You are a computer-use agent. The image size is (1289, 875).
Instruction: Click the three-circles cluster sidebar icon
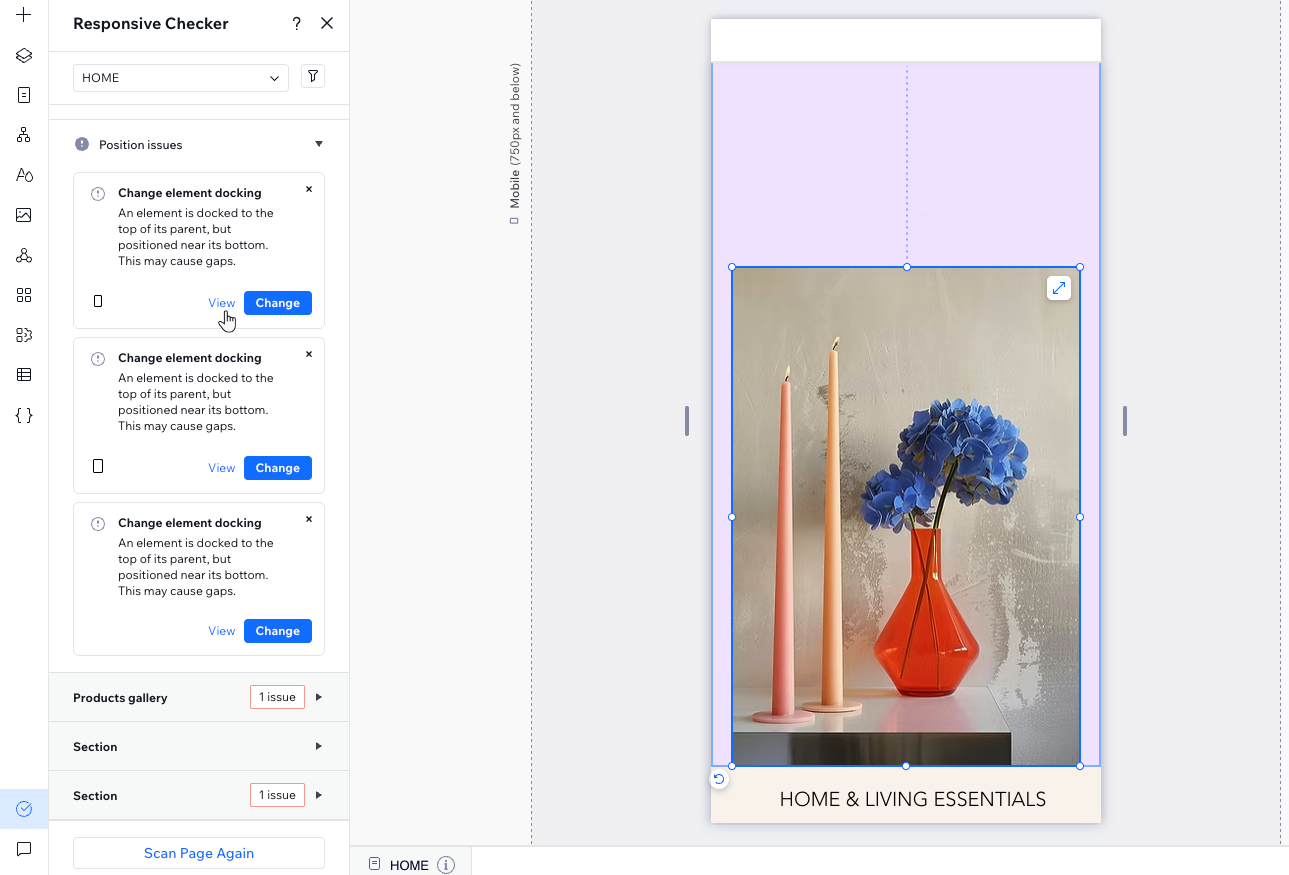tap(24, 255)
